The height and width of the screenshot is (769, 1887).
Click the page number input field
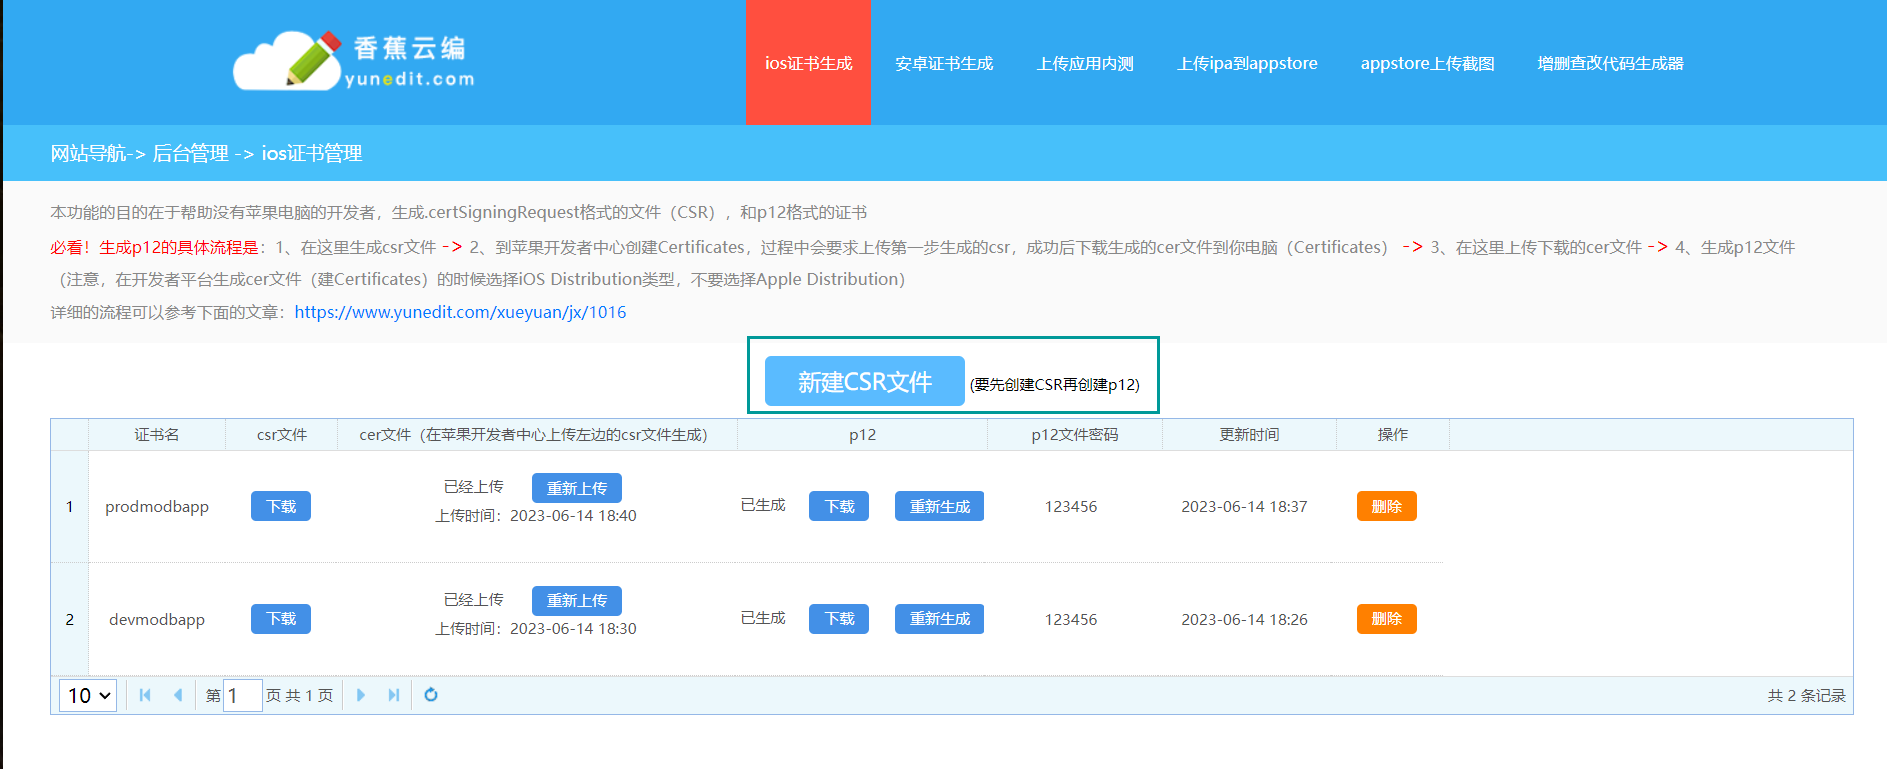click(x=243, y=695)
